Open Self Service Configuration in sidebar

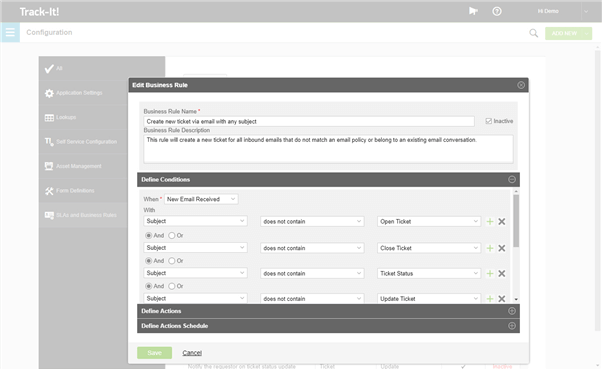(83, 142)
